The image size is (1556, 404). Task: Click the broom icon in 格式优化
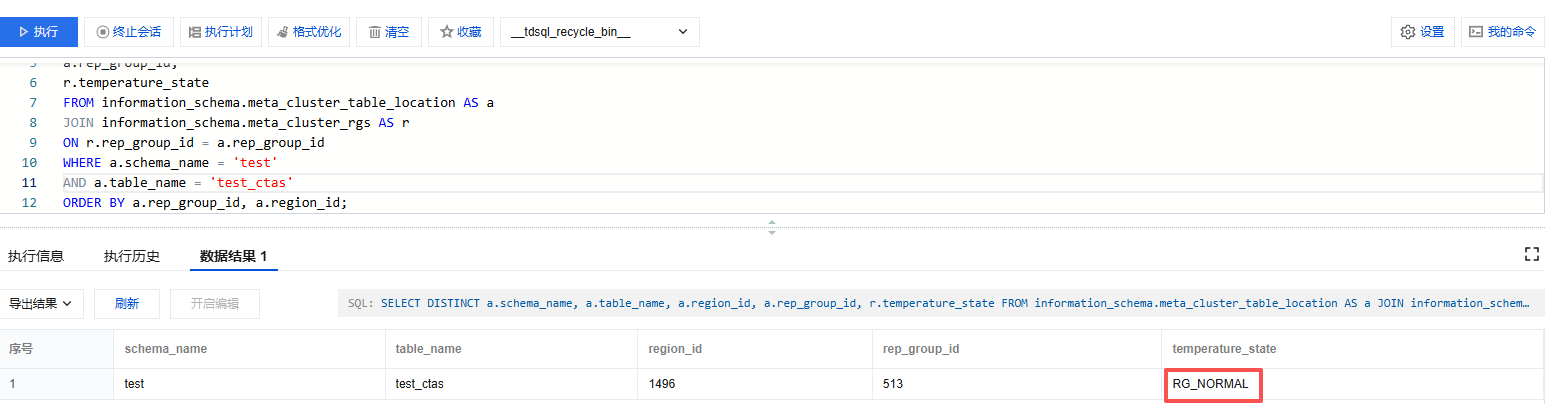coord(283,32)
